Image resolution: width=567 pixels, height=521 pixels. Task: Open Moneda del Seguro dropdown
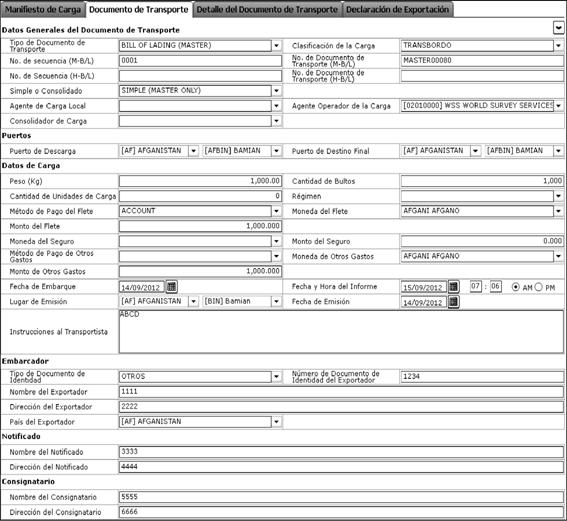click(x=276, y=241)
